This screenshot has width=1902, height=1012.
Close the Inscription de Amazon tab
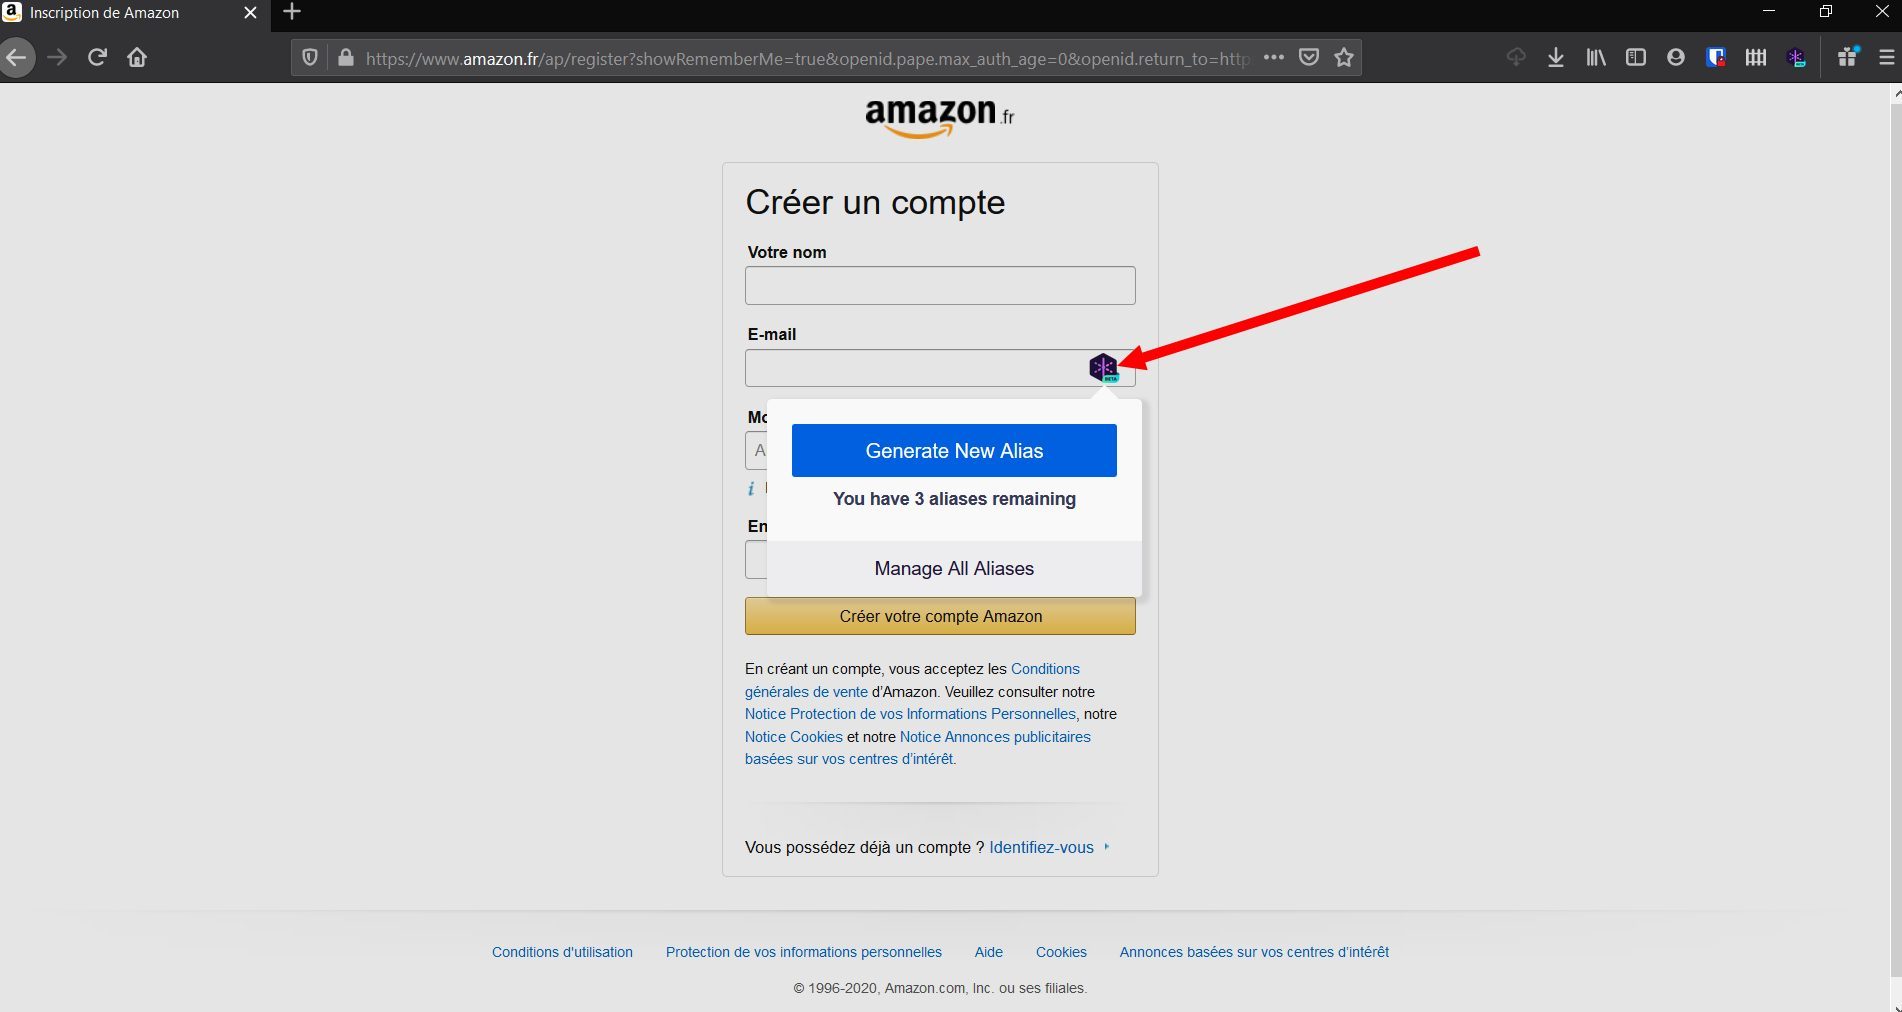[x=250, y=13]
